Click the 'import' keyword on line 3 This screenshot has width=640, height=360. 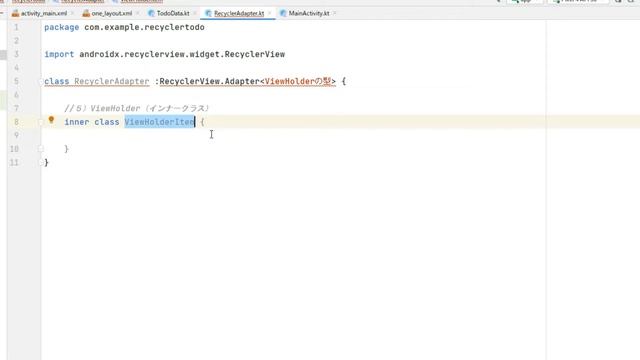(59, 54)
